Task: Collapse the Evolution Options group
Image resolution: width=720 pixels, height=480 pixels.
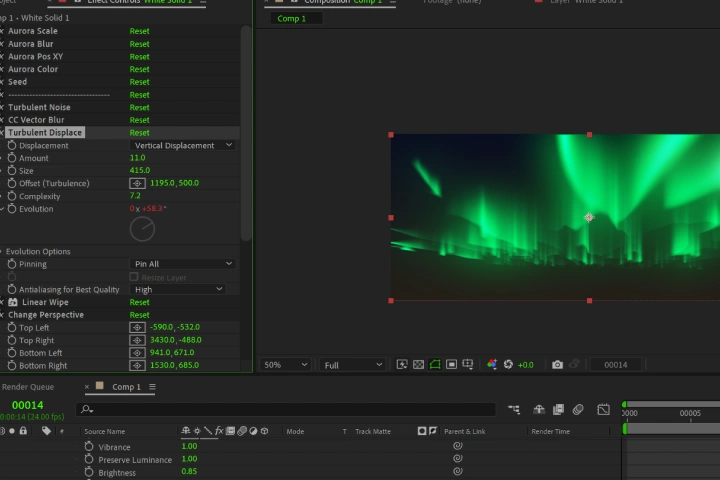Action: (1, 251)
